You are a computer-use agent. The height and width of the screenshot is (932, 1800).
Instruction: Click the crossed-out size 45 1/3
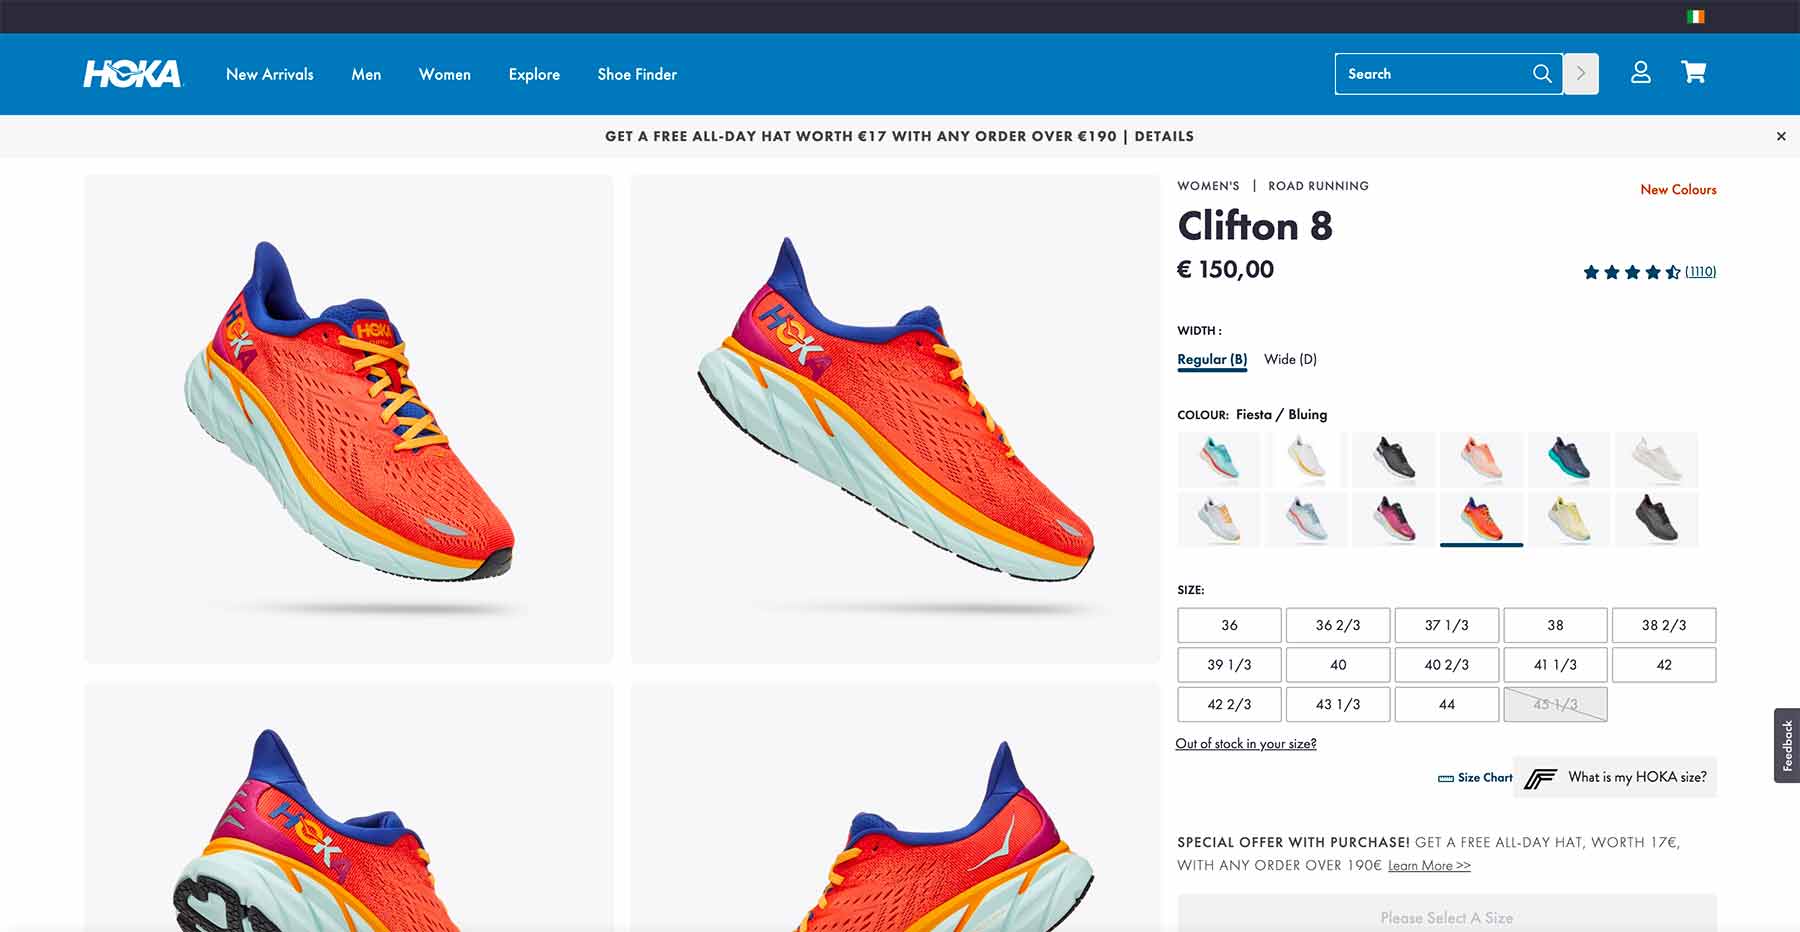point(1555,704)
